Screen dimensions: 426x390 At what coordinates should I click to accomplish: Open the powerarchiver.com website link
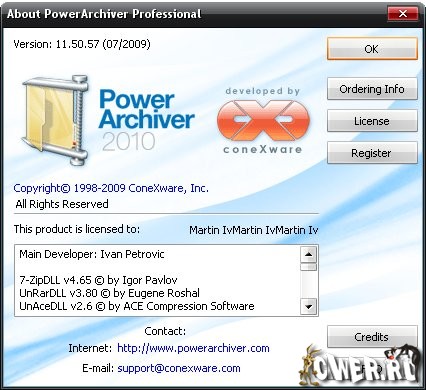193,348
